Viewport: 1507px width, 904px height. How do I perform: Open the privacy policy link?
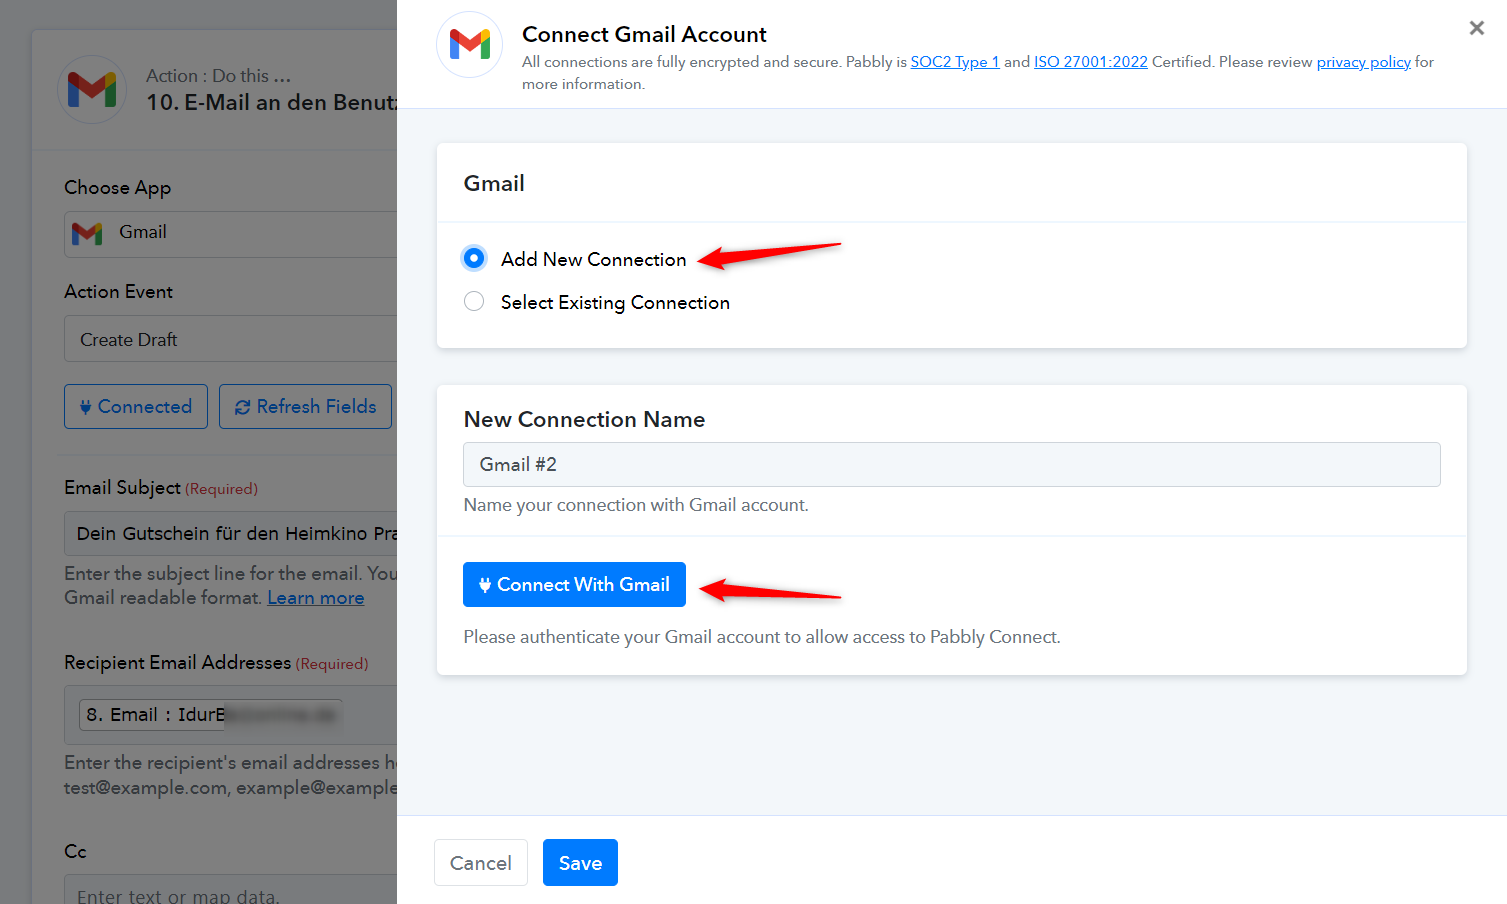(x=1364, y=62)
